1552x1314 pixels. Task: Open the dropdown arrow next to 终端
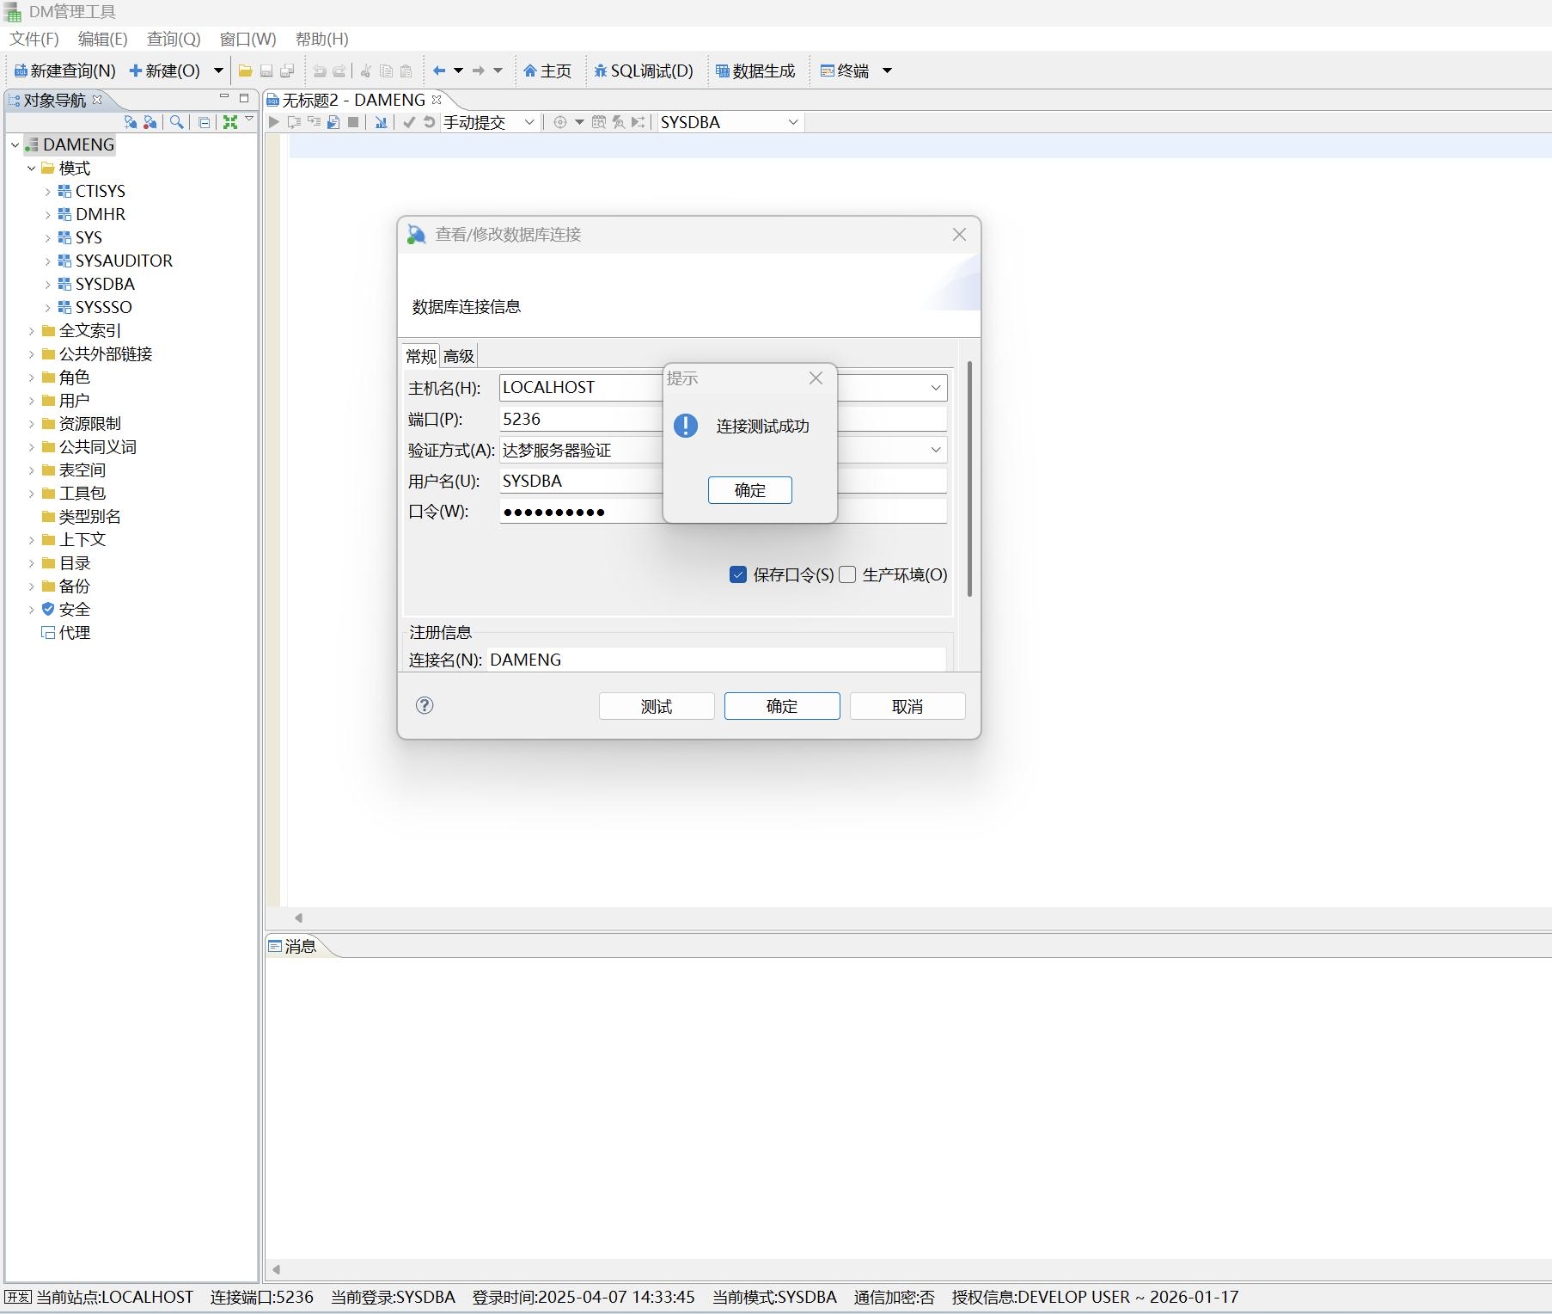tap(887, 71)
